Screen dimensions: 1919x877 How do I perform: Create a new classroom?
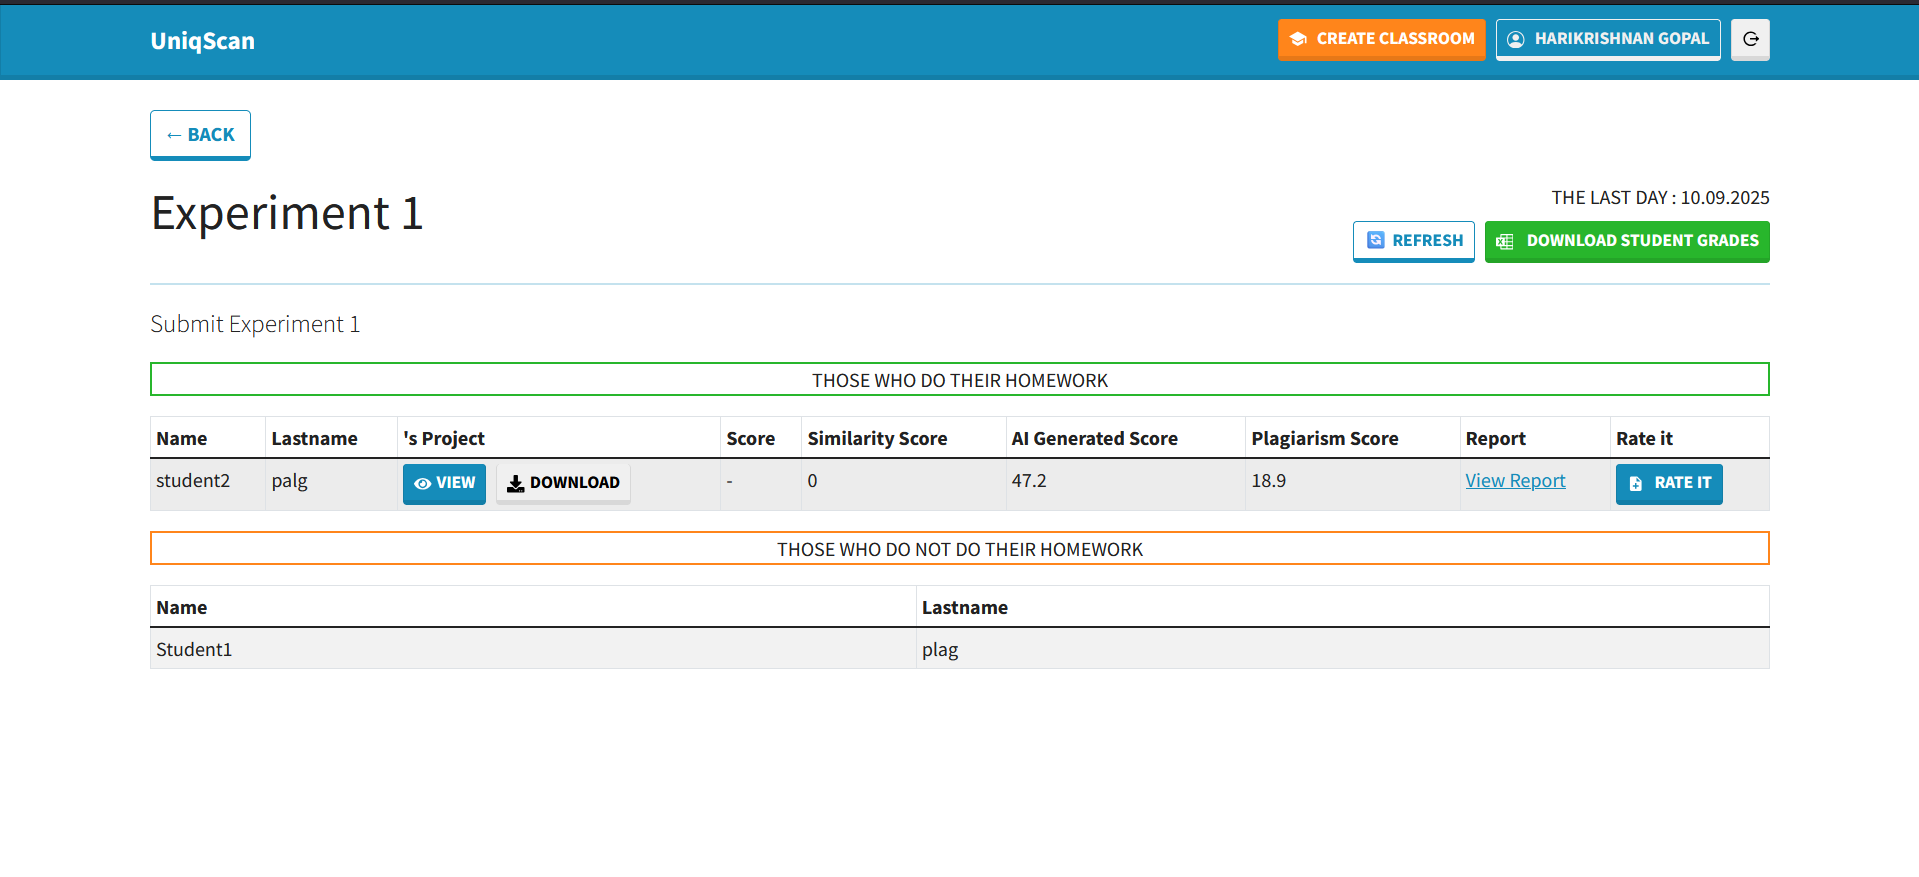tap(1381, 40)
